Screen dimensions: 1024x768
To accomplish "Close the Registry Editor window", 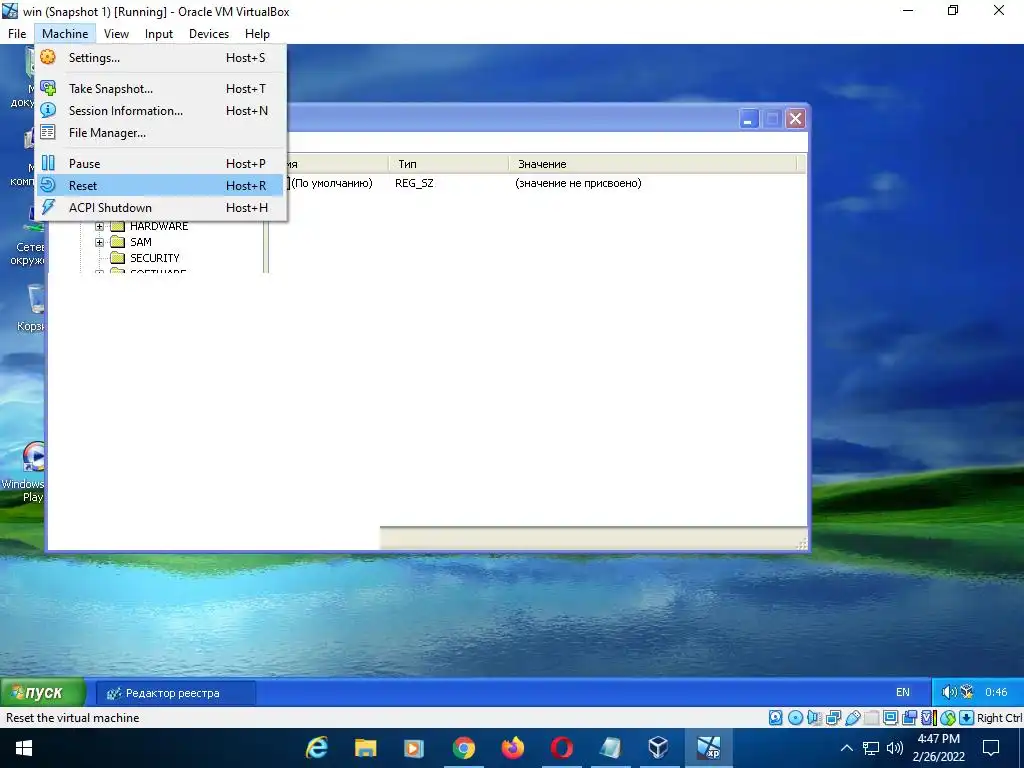I will tap(795, 119).
